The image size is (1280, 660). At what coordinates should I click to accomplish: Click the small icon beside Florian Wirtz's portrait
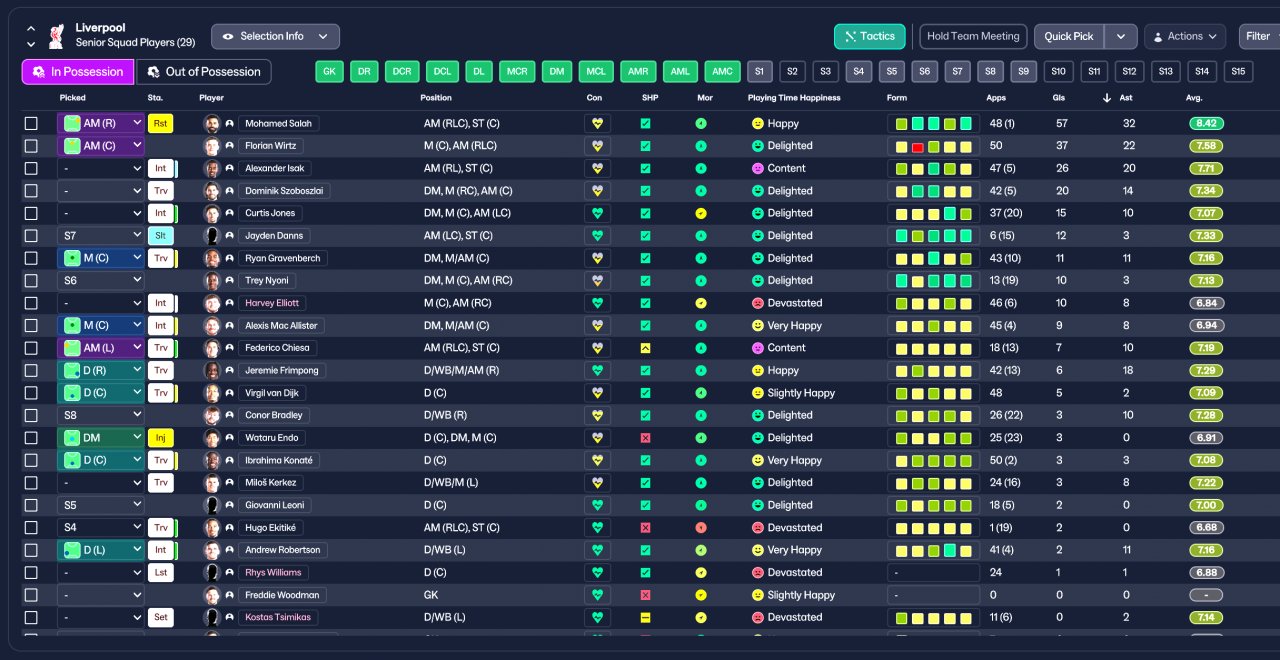(229, 146)
